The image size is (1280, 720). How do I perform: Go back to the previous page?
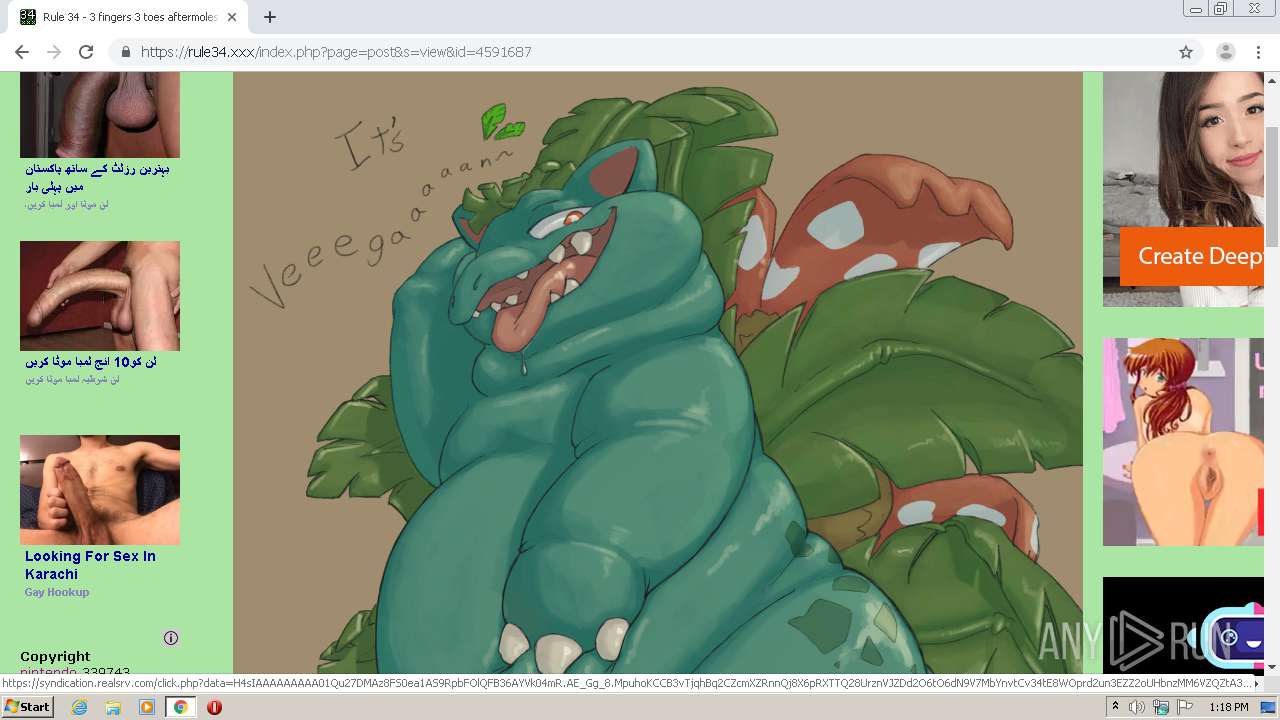tap(22, 52)
